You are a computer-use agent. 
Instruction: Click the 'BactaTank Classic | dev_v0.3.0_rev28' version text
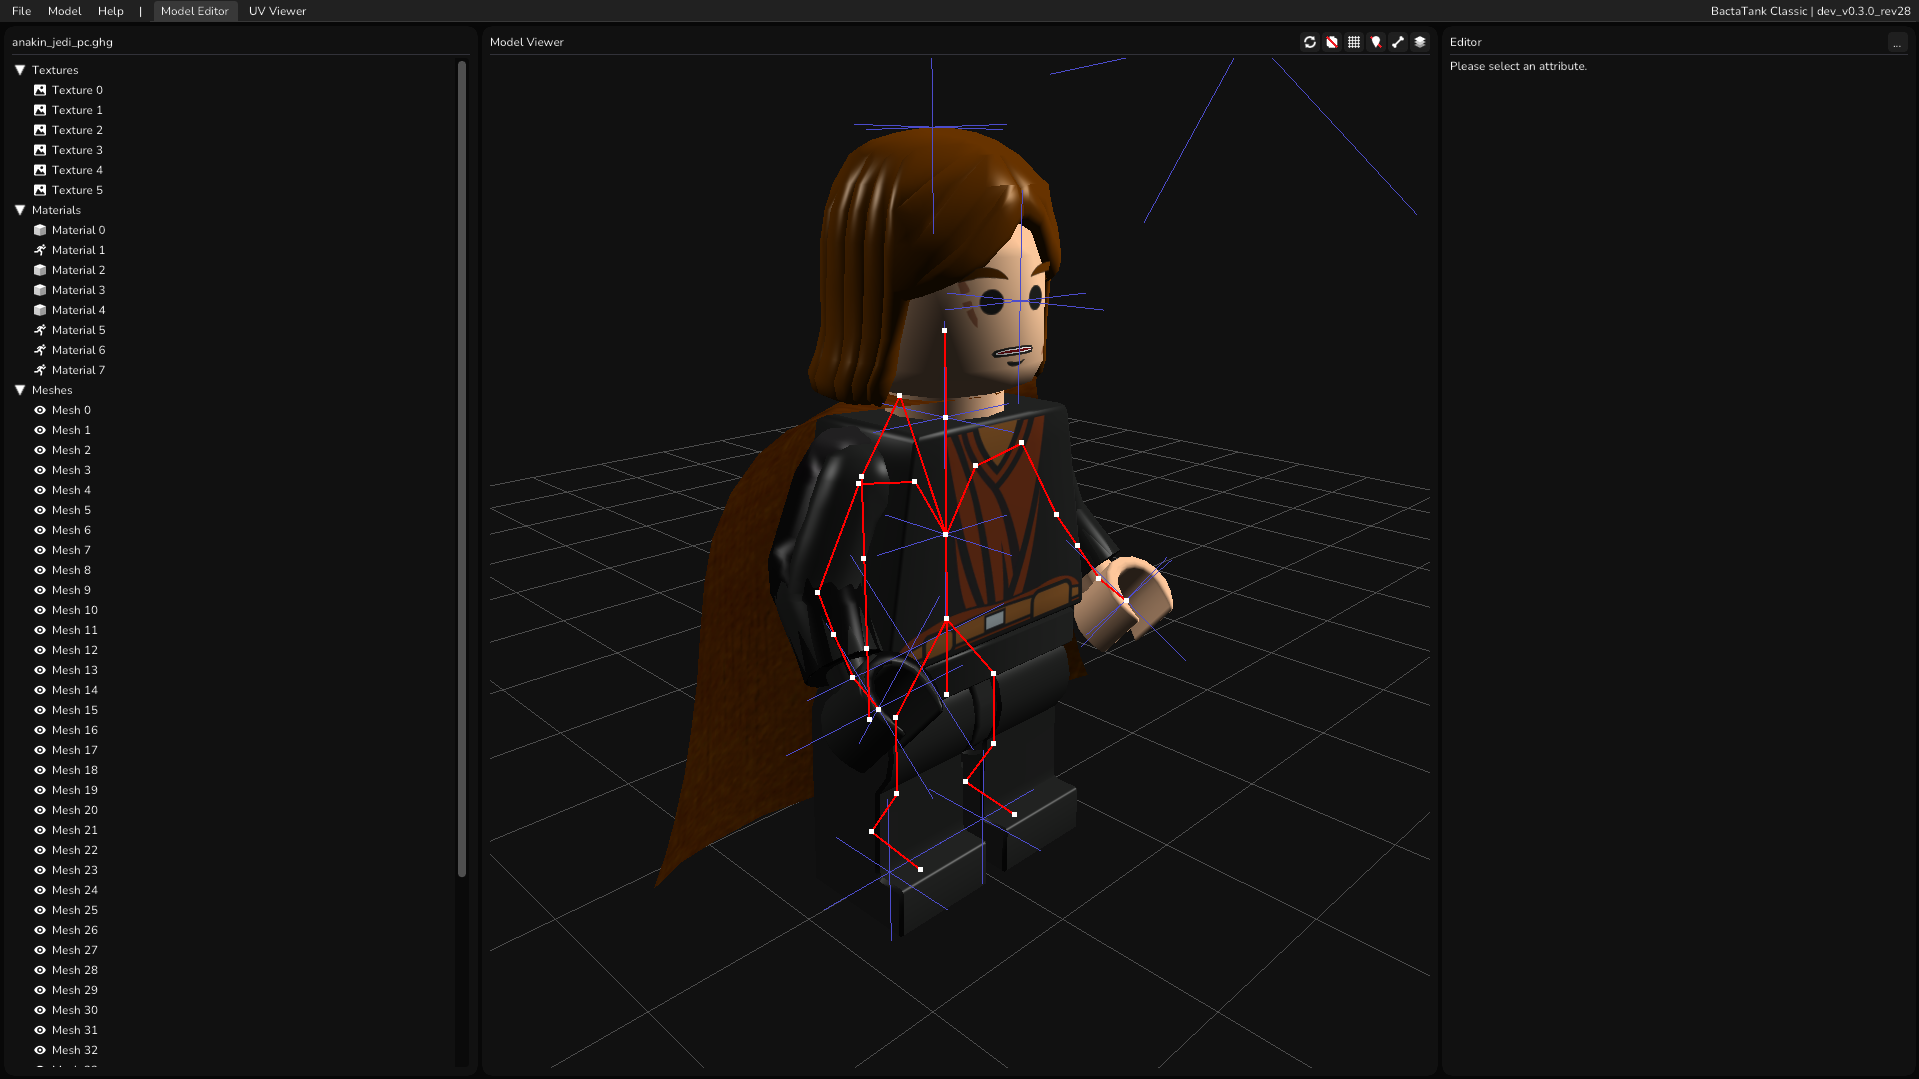point(1810,11)
